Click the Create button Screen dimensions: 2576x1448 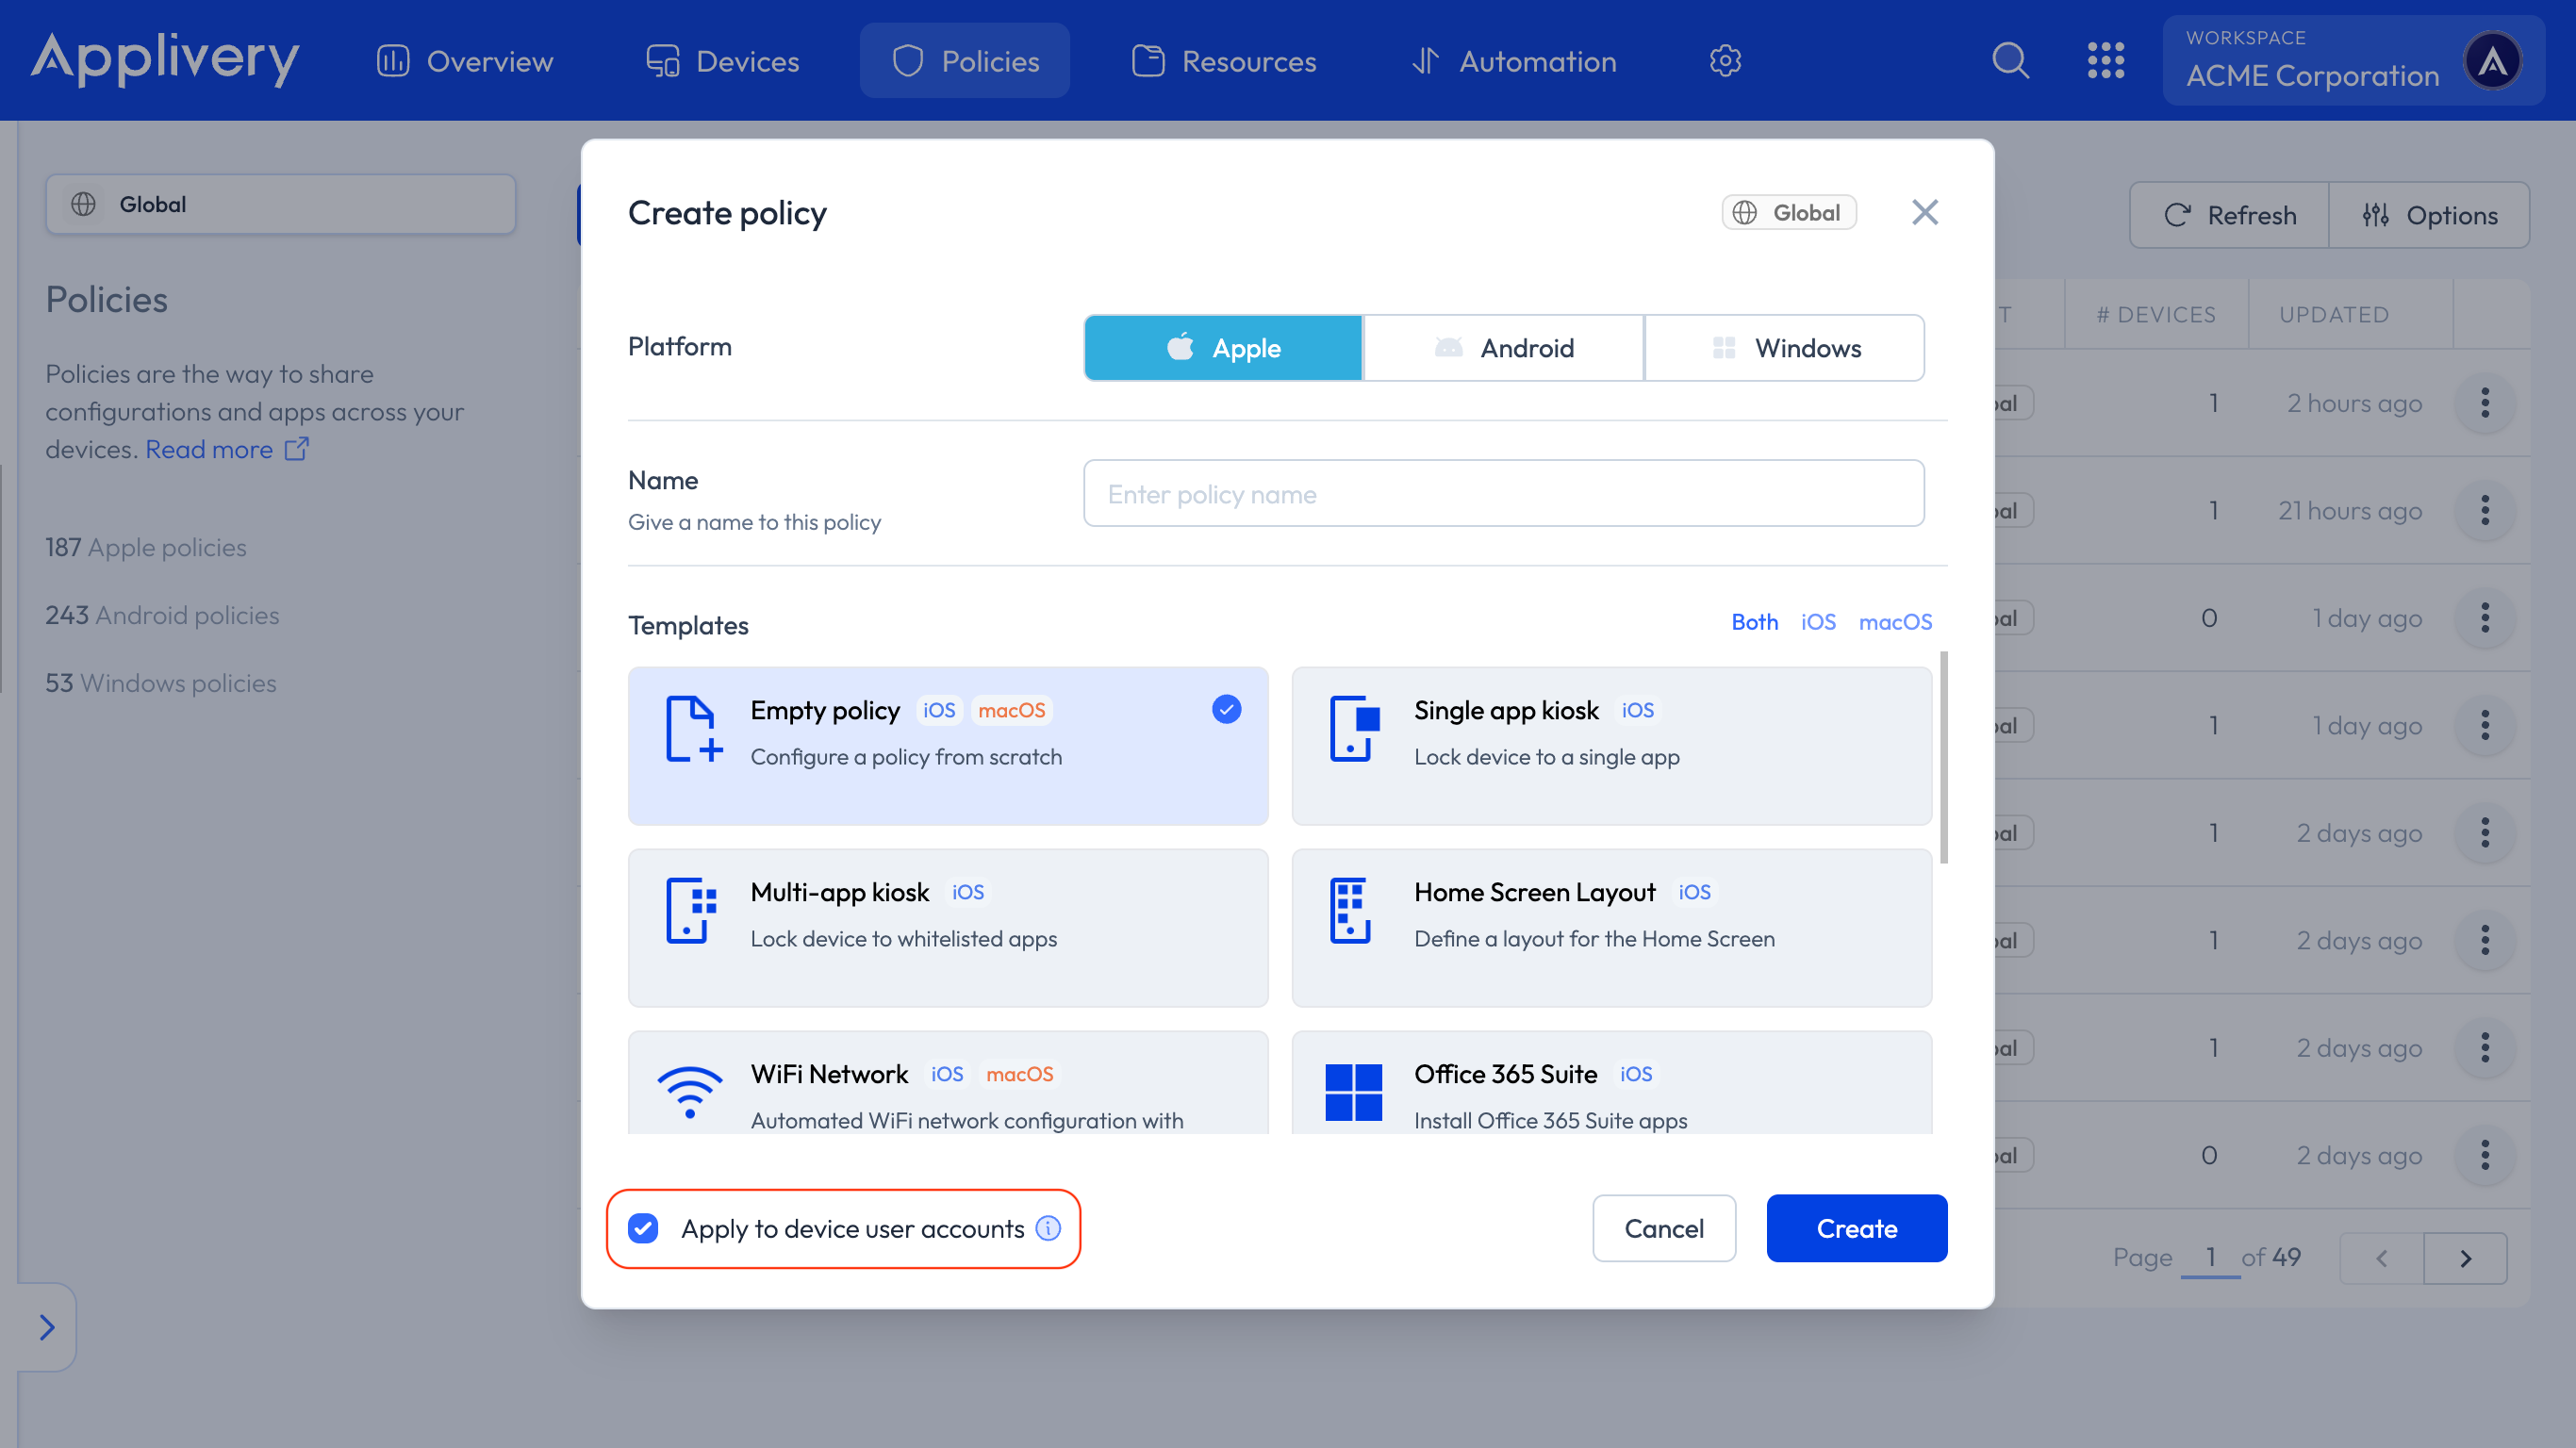click(1856, 1228)
